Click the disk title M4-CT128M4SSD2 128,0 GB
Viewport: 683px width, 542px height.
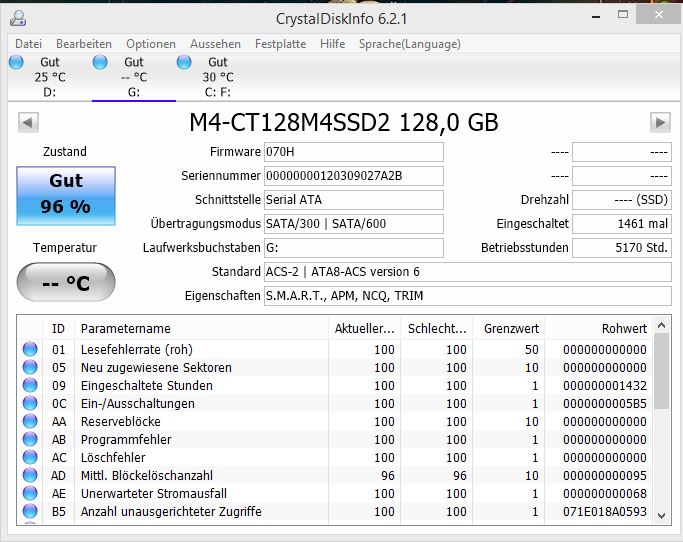click(344, 122)
